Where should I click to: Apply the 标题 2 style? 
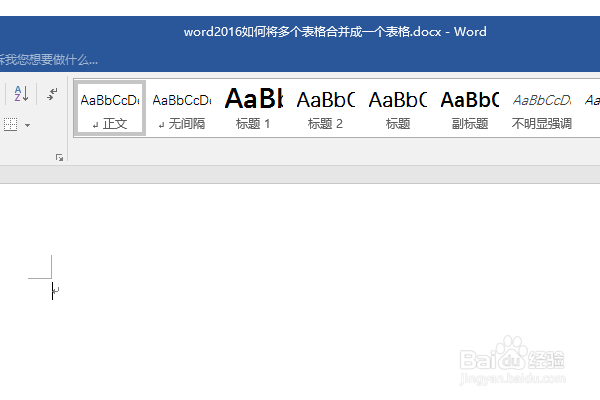[325, 108]
